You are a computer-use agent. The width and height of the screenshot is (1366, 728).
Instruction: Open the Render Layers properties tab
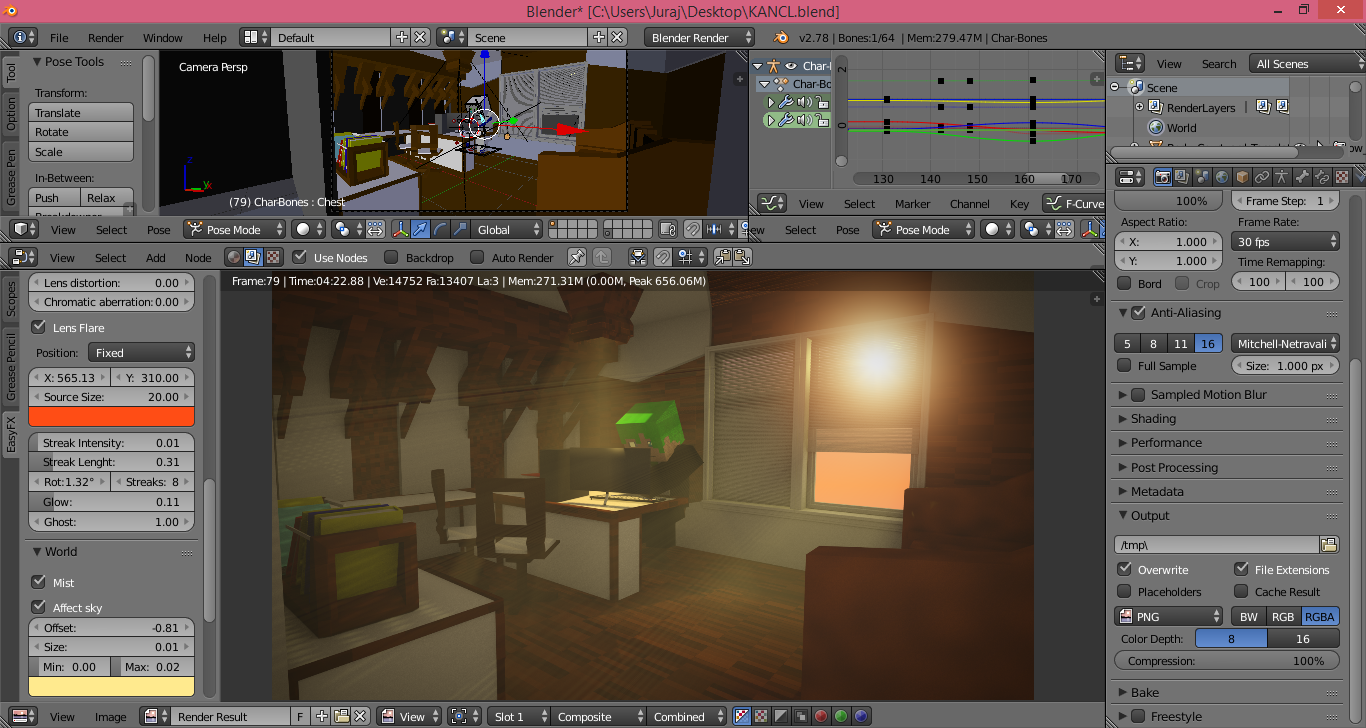point(1181,177)
